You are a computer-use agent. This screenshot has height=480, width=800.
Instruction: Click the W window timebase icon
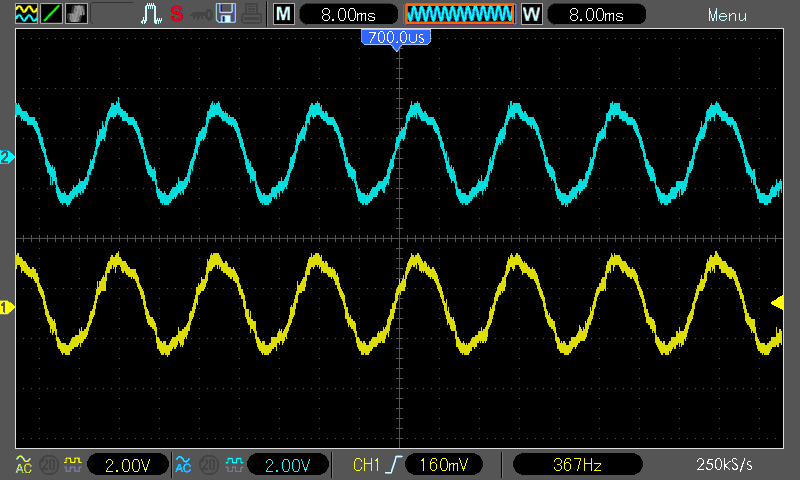532,14
